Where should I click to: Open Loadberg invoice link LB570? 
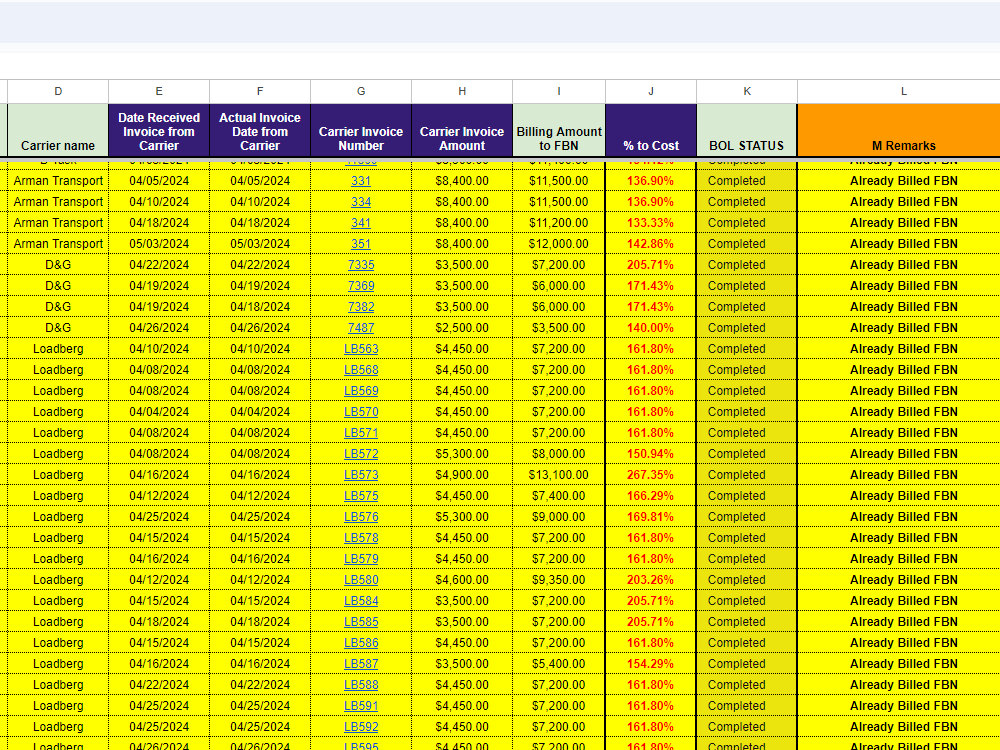tap(361, 412)
